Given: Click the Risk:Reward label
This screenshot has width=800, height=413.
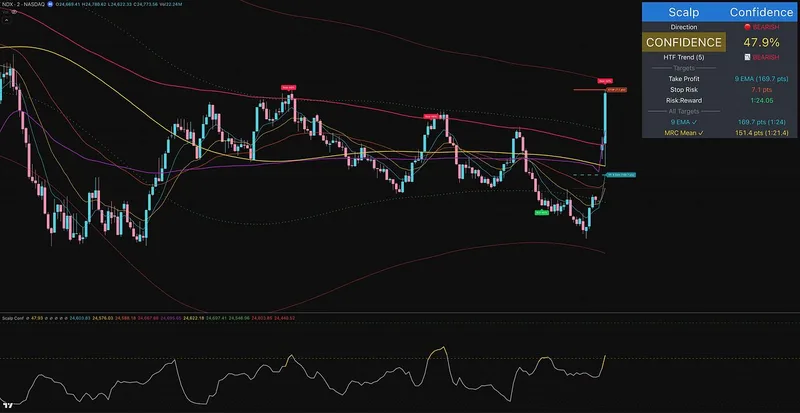Looking at the screenshot, I should [684, 101].
